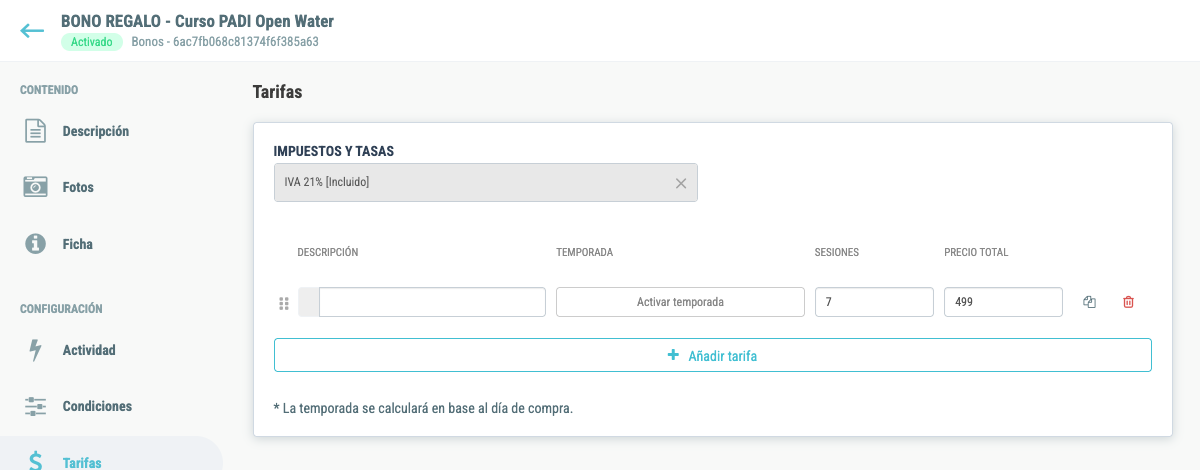The image size is (1200, 470).
Task: Open the Descripción section
Action: (96, 131)
